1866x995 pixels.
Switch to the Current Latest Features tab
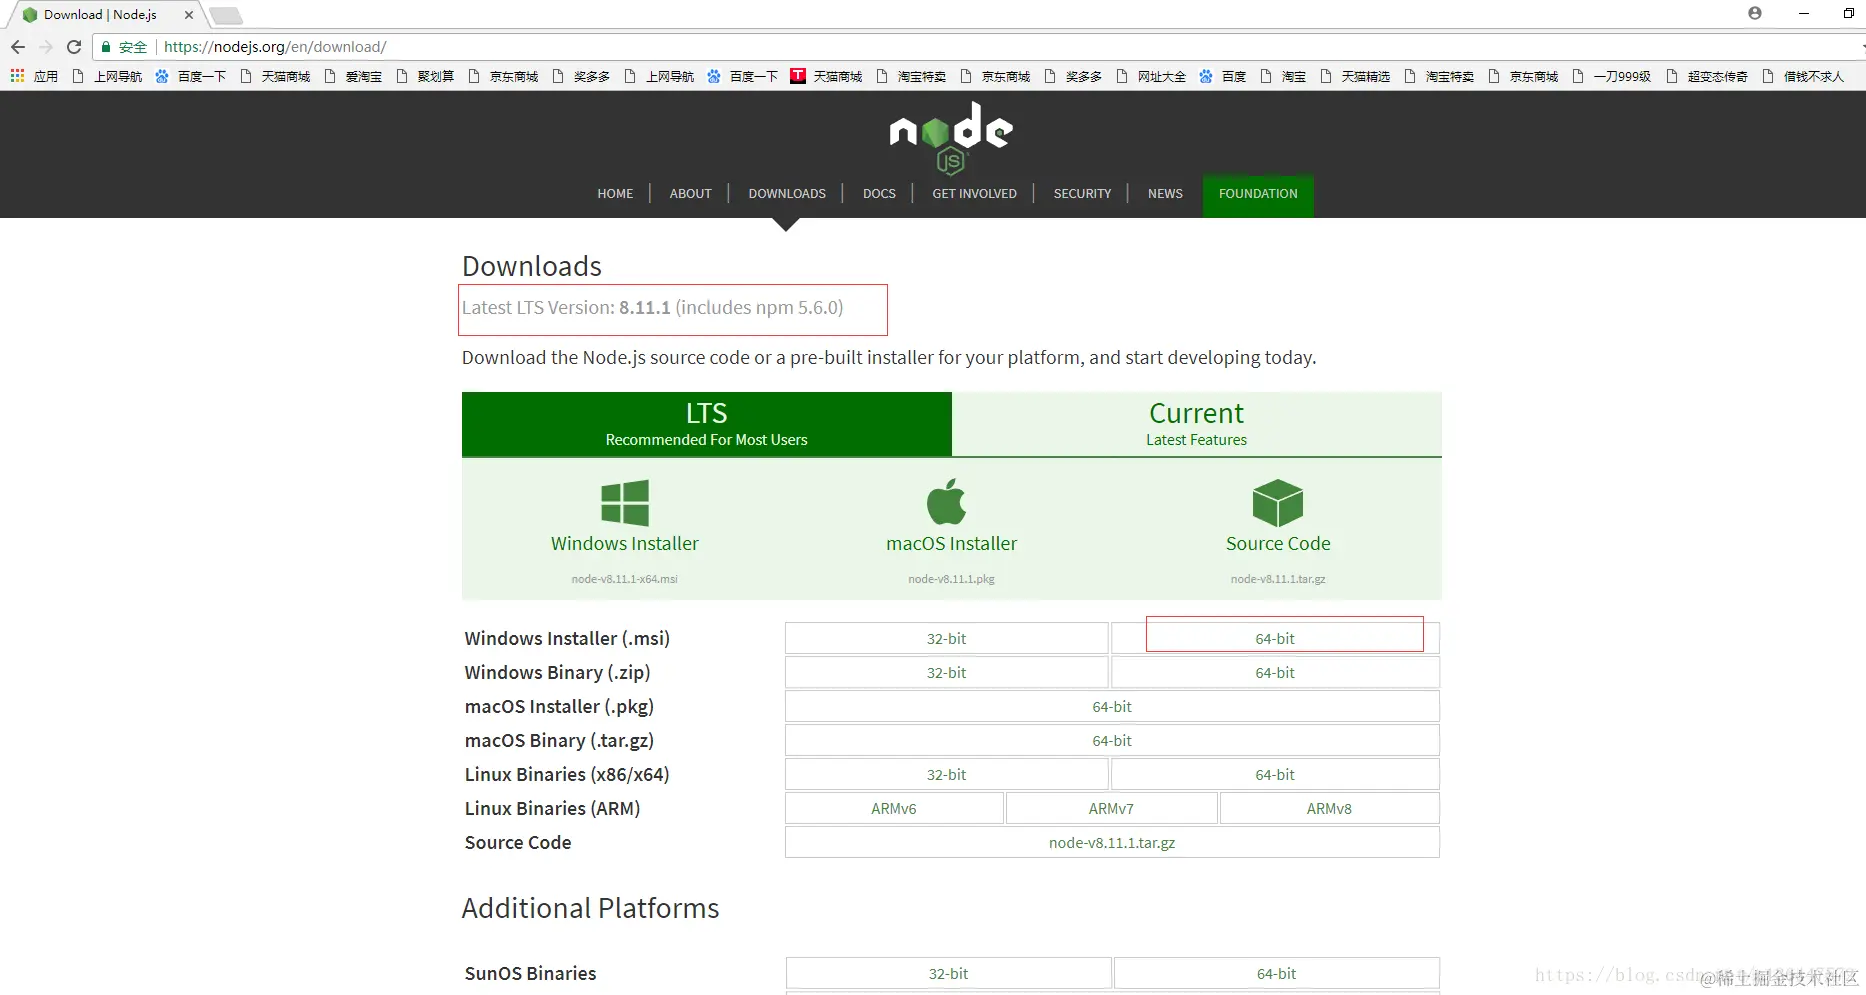(1196, 424)
